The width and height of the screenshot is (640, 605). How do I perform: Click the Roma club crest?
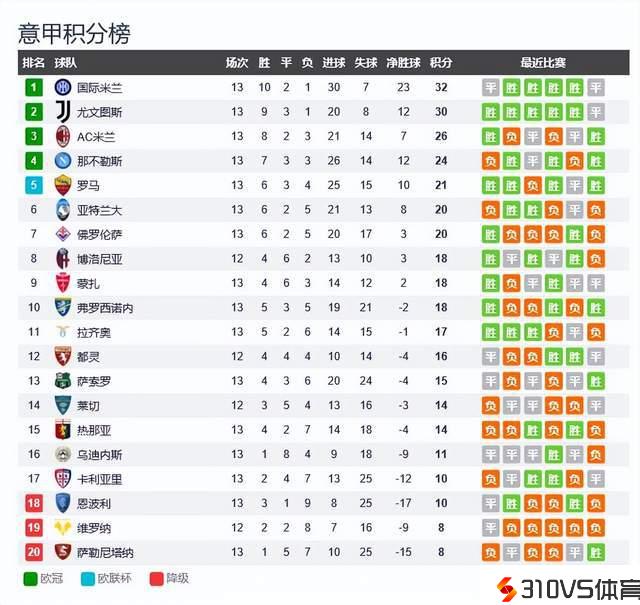pyautogui.click(x=63, y=185)
